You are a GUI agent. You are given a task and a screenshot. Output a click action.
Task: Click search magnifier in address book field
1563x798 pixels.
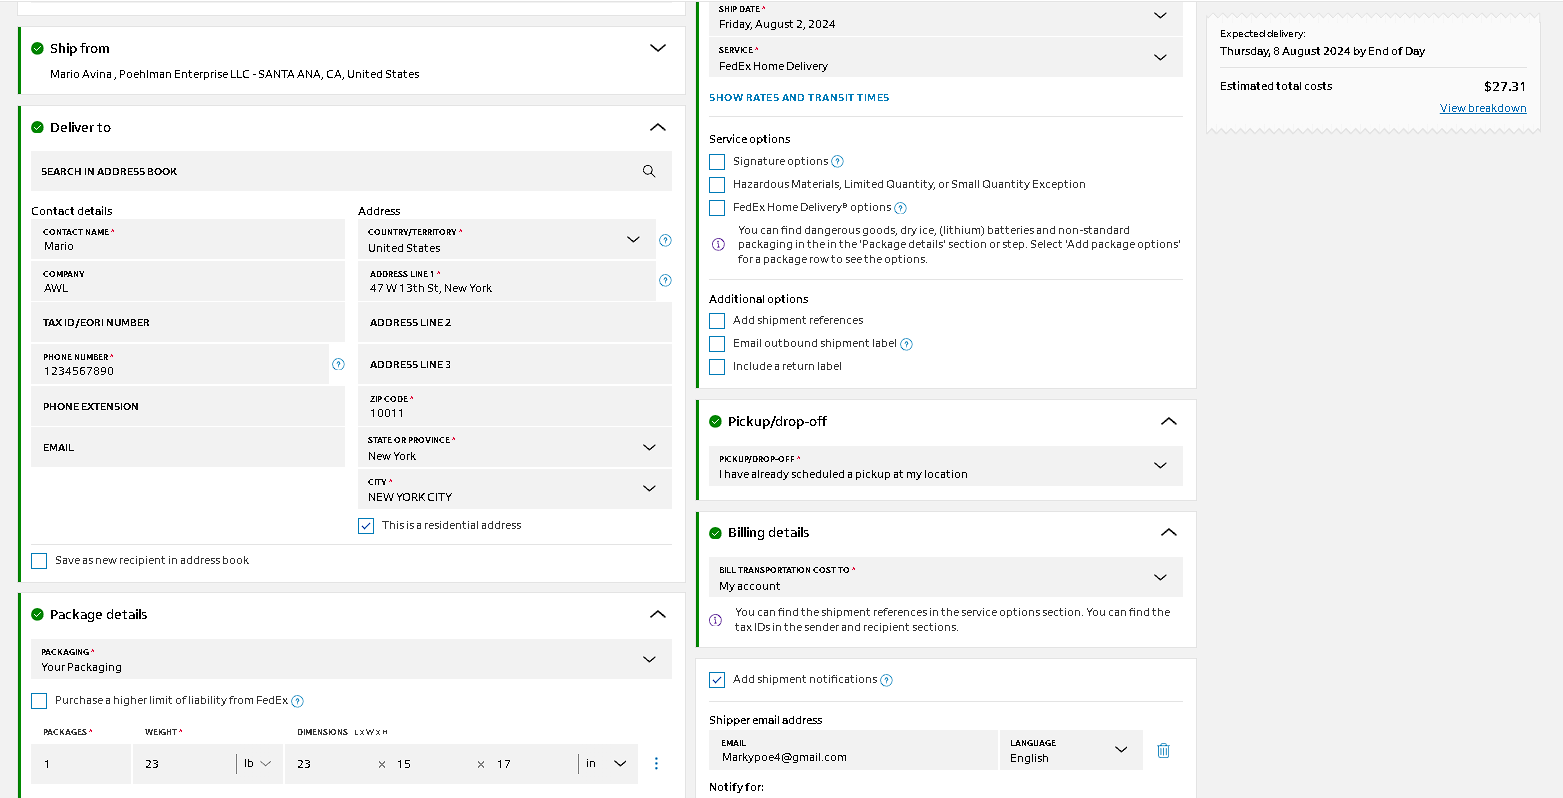[x=649, y=172]
